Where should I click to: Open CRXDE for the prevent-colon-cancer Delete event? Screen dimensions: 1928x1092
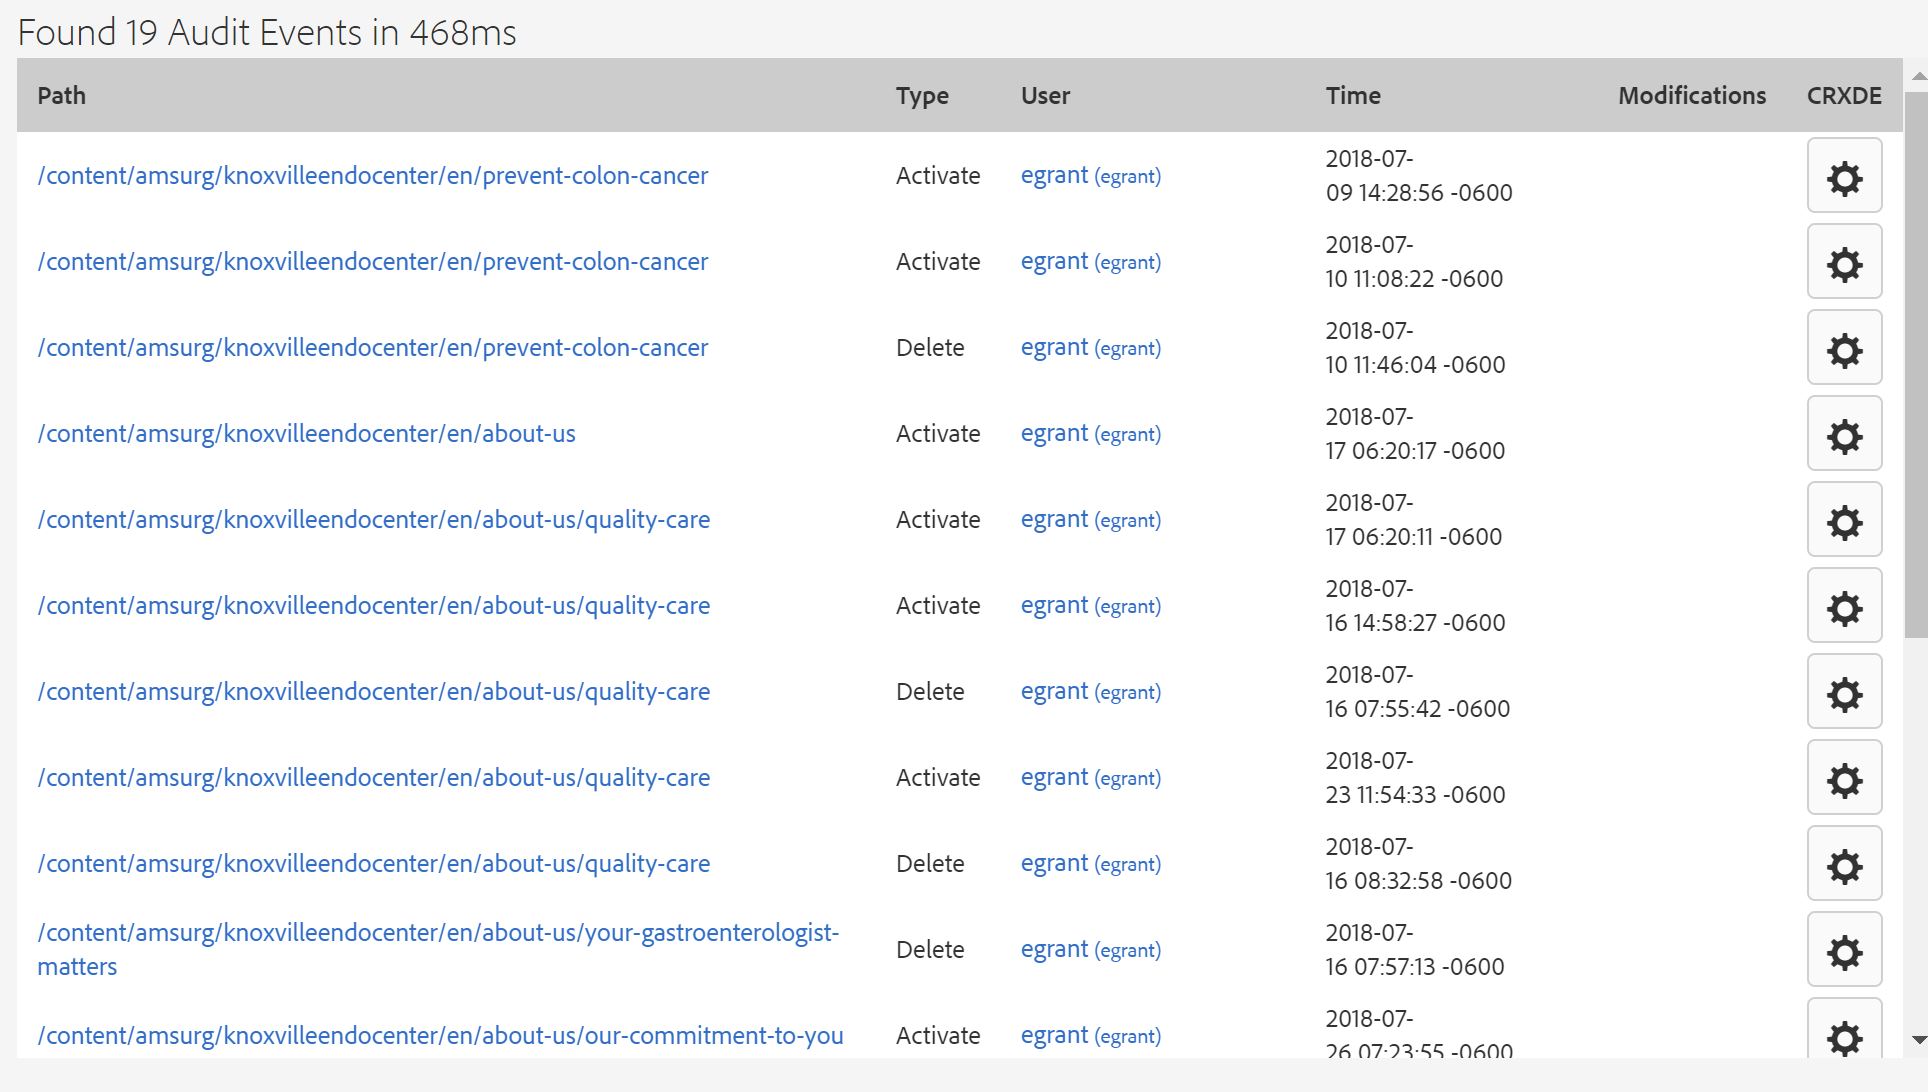point(1845,348)
